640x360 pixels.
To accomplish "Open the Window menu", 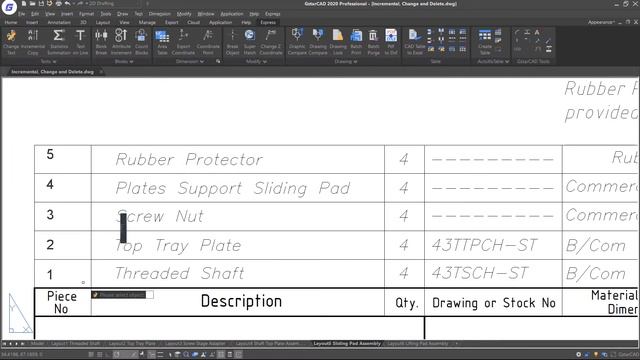I will (206, 14).
